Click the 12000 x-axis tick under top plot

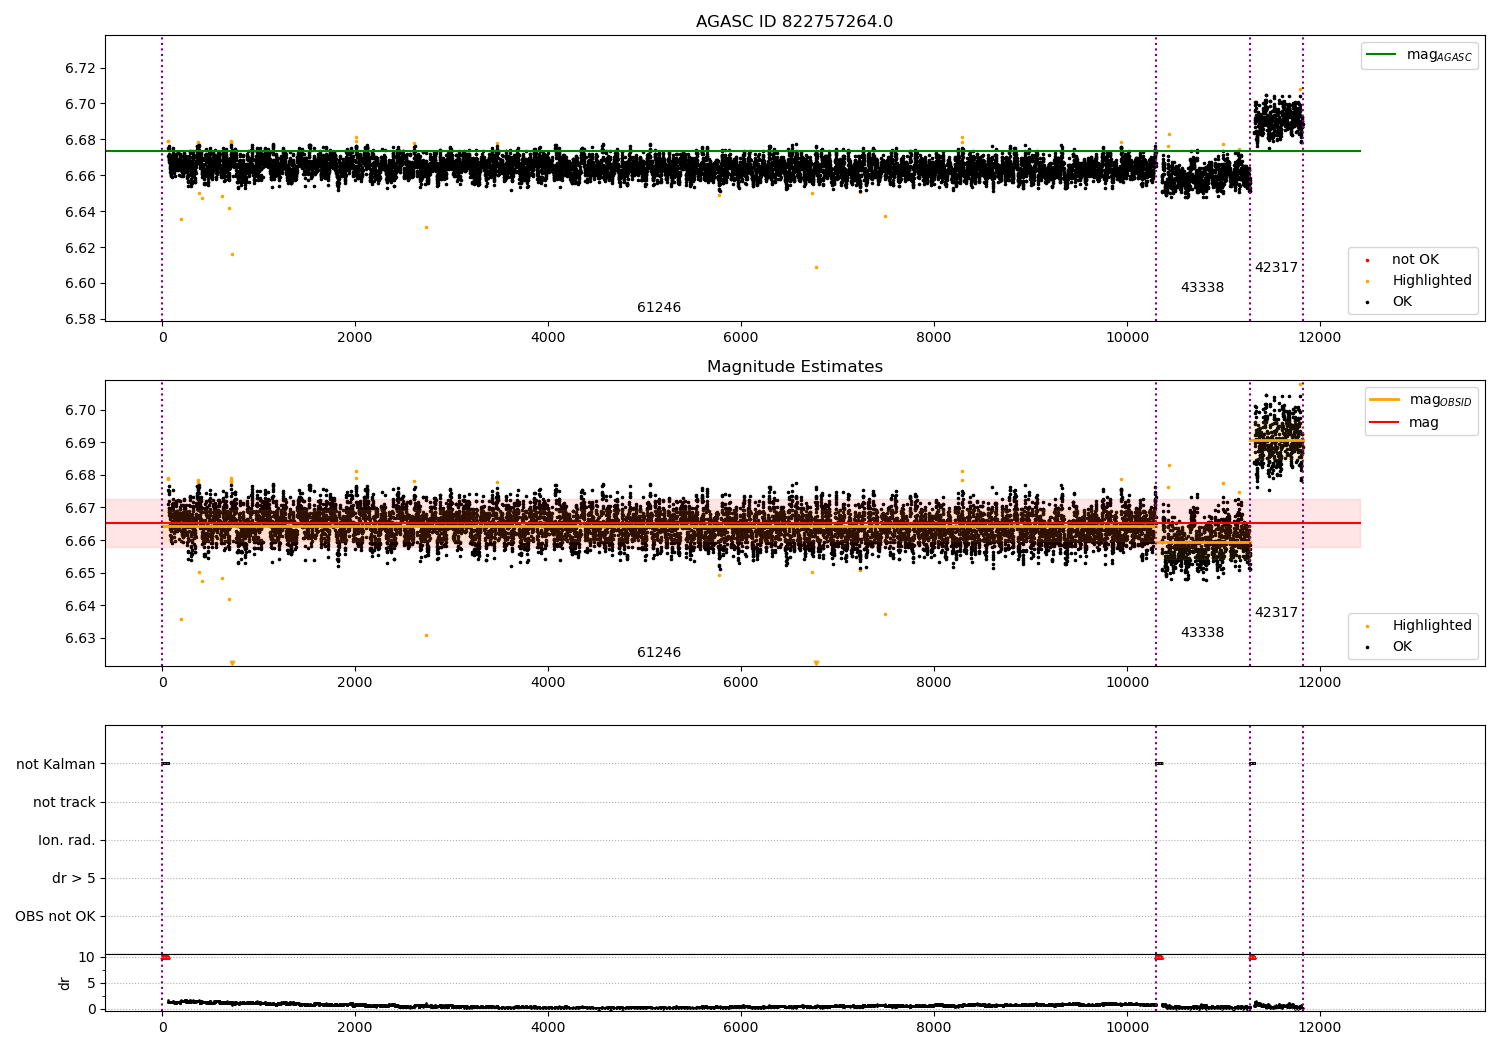[x=1319, y=338]
